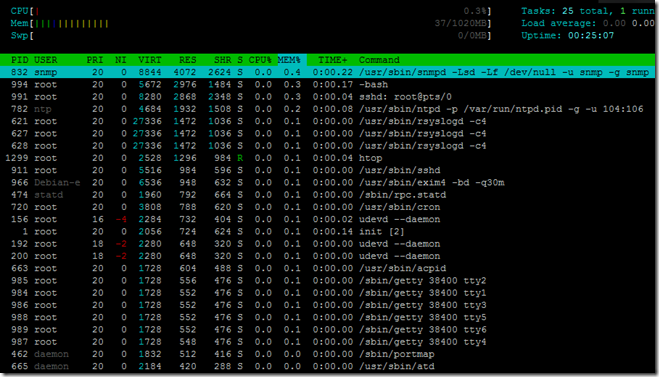Select the sshd: root@pts/0 row
This screenshot has height=377, width=659.
point(327,97)
